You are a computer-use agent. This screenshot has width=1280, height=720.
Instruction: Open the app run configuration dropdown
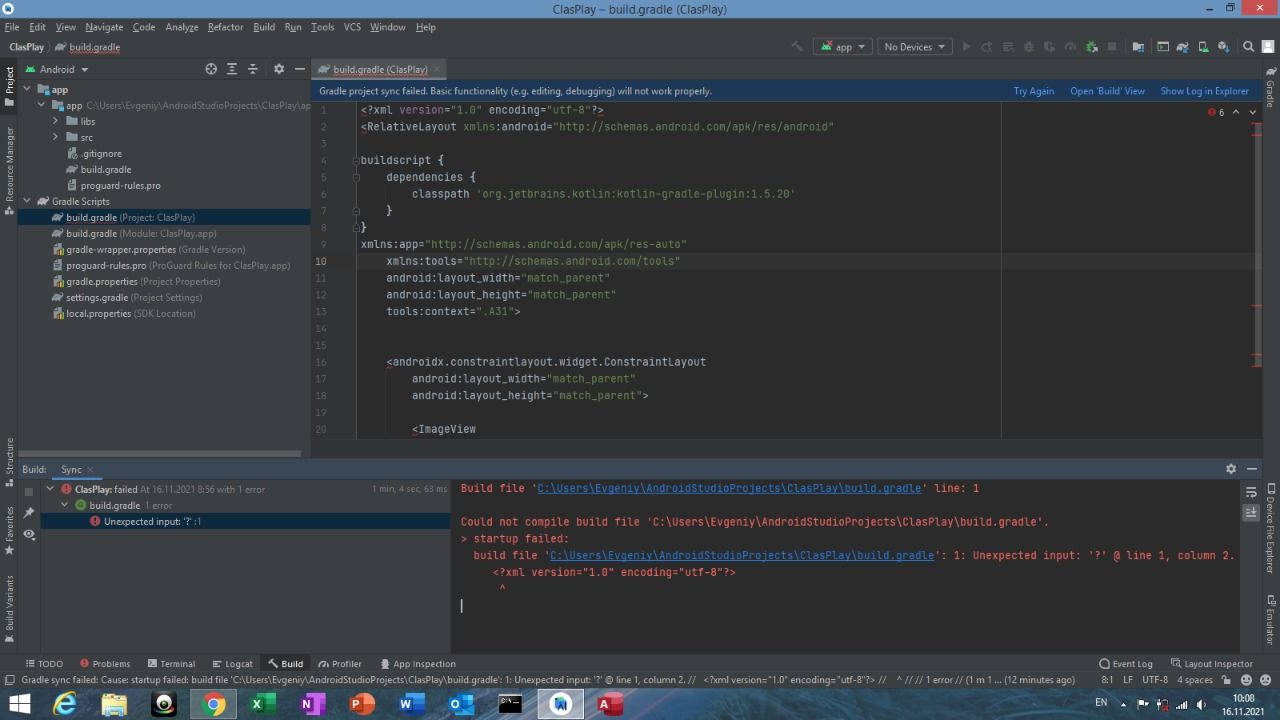pyautogui.click(x=843, y=47)
